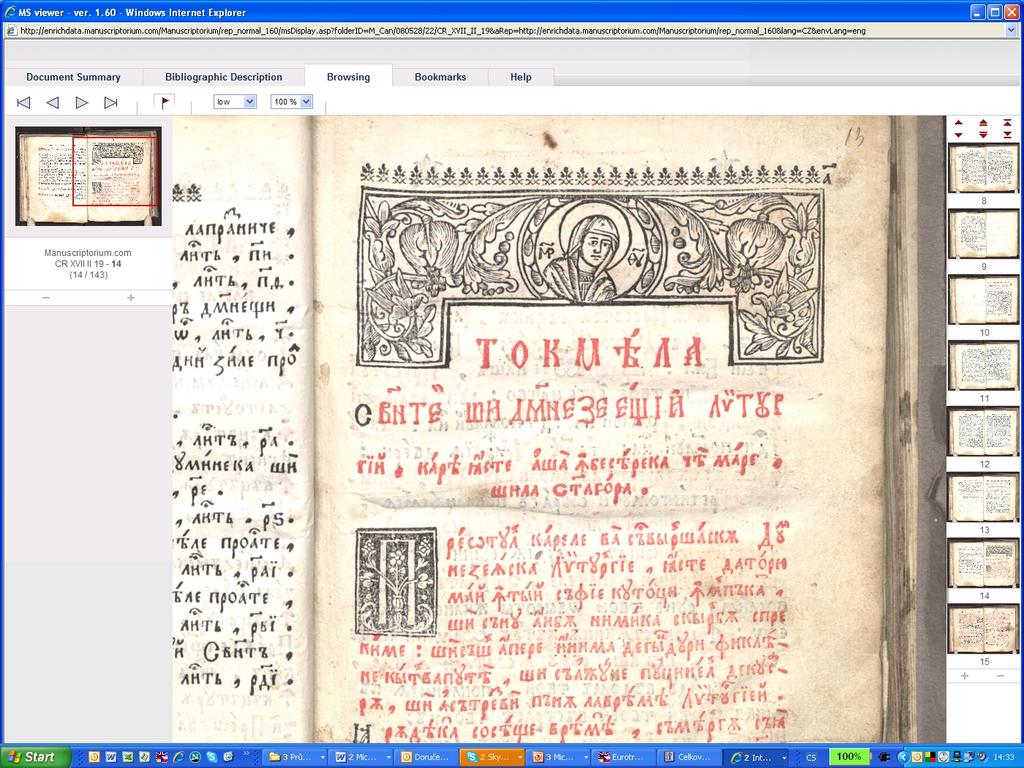The image size is (1024, 768).
Task: Open page thumbnail number 15
Action: [983, 630]
